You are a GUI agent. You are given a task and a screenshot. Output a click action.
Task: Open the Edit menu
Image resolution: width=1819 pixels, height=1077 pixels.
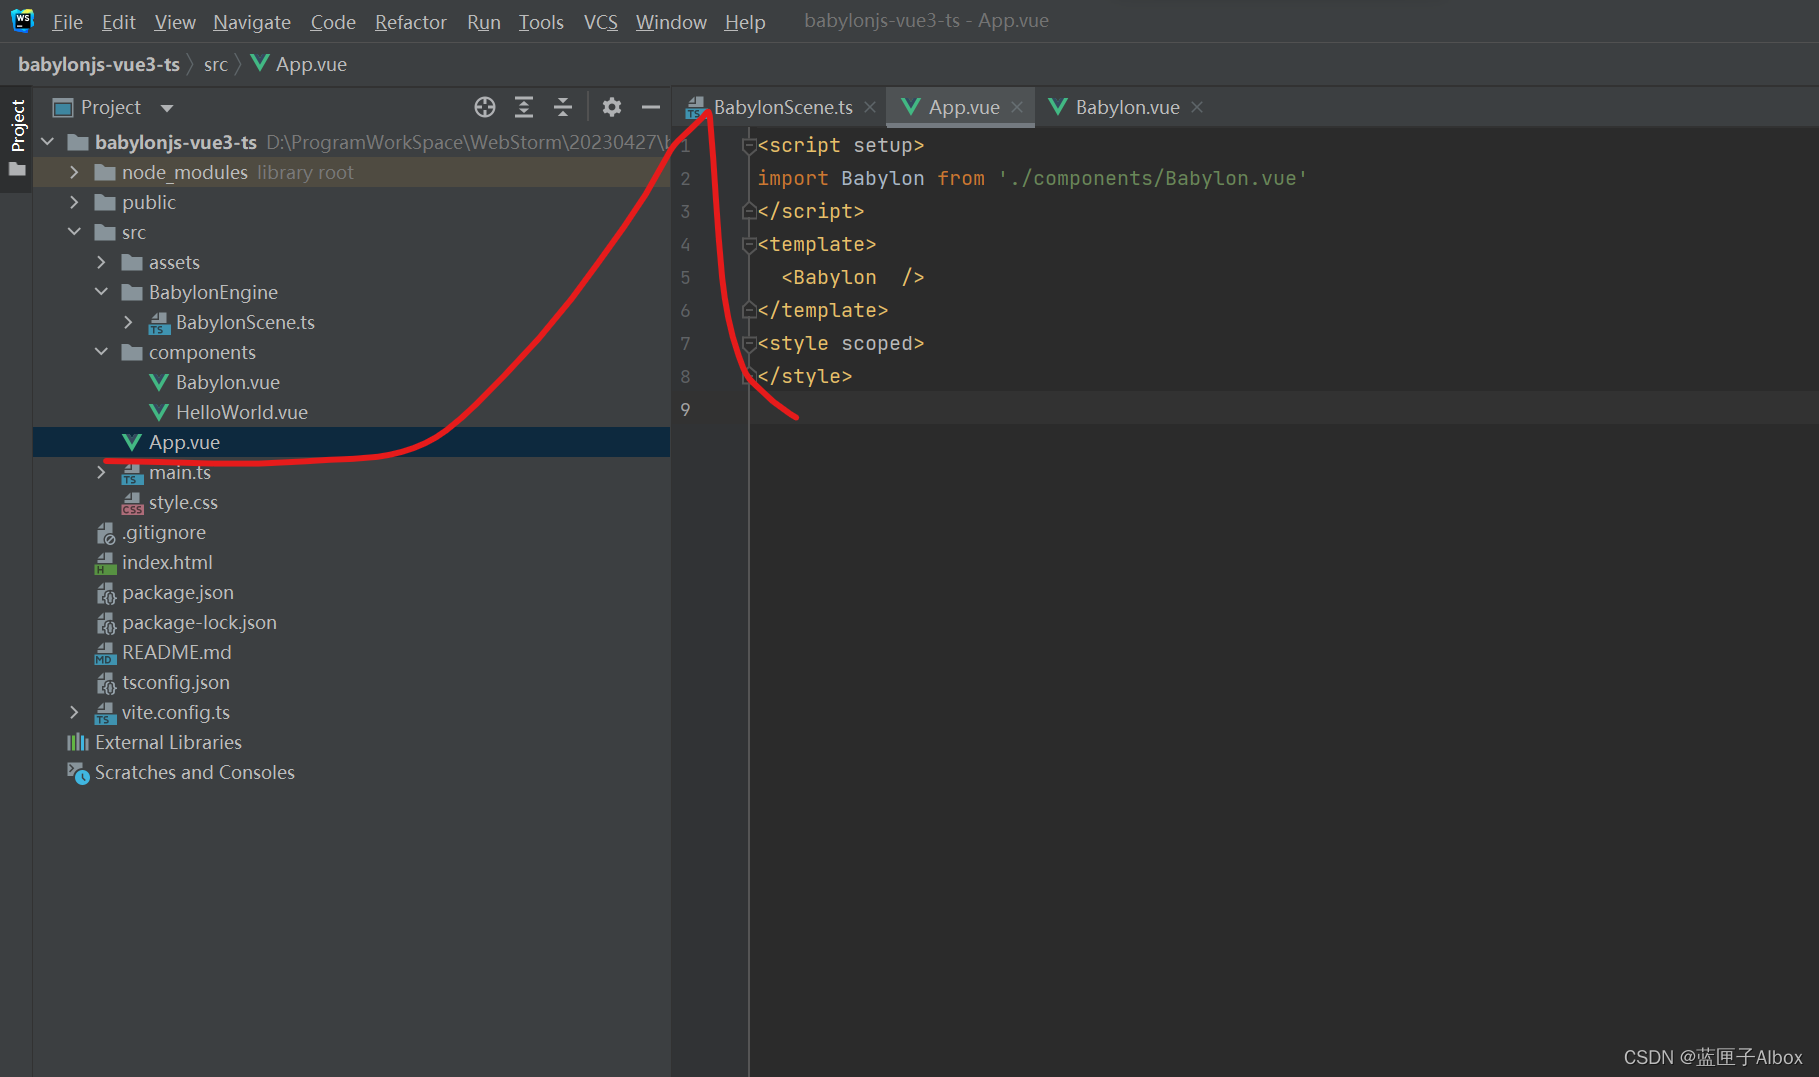pyautogui.click(x=119, y=22)
